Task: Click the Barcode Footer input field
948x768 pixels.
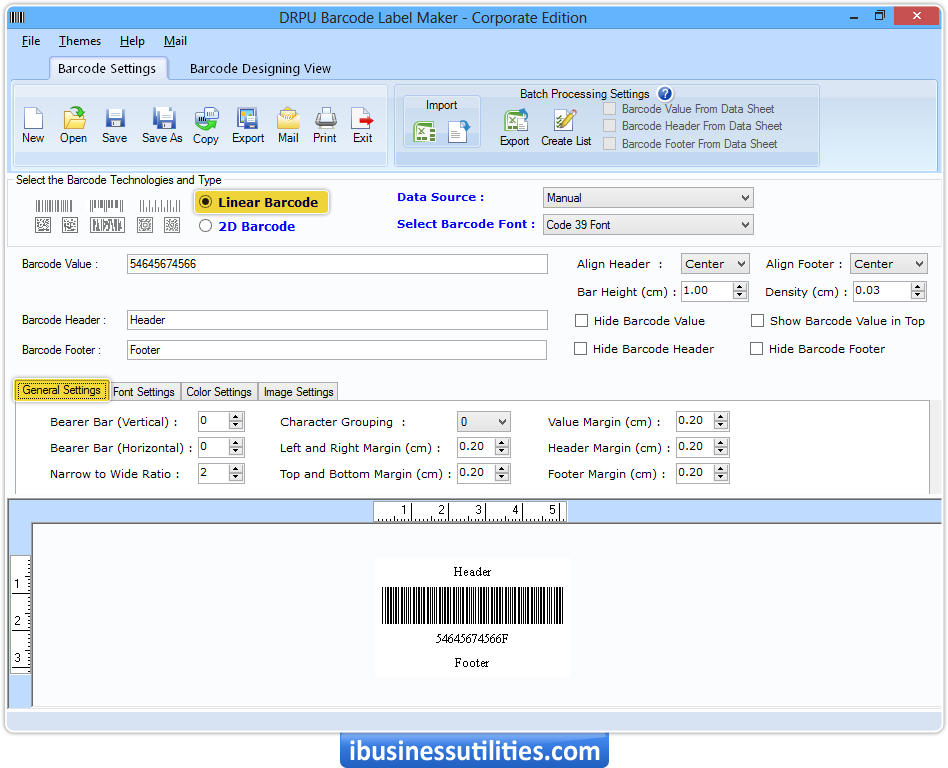Action: (x=337, y=350)
